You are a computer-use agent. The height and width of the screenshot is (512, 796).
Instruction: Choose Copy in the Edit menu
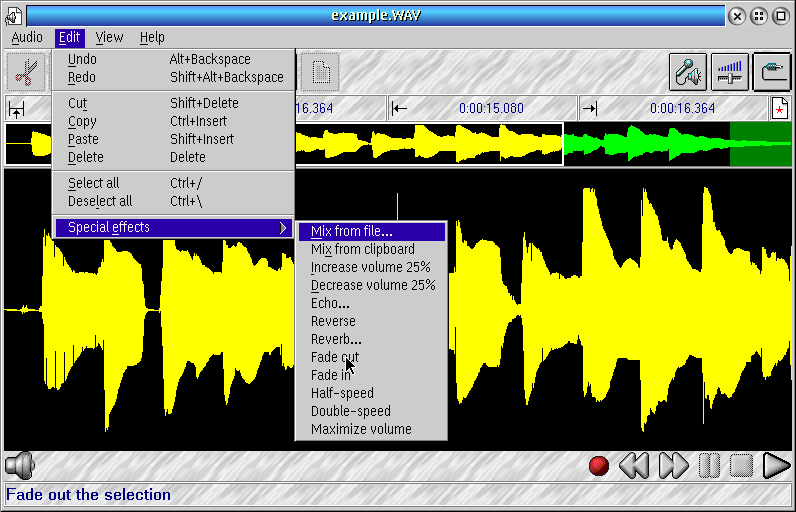pyautogui.click(x=174, y=122)
